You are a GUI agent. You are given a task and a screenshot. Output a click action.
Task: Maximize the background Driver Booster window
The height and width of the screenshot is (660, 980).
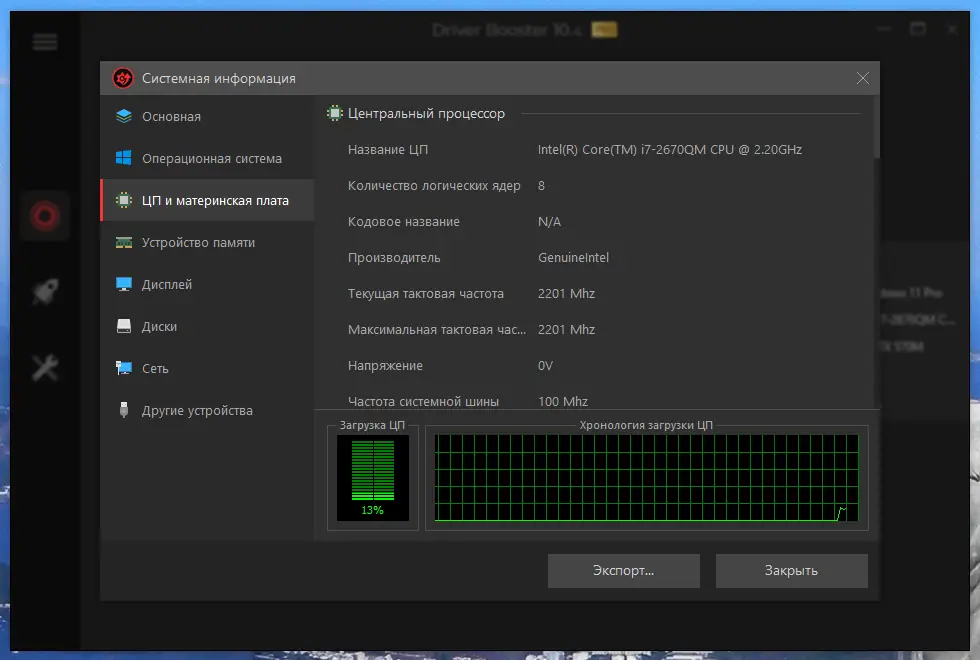click(x=918, y=29)
